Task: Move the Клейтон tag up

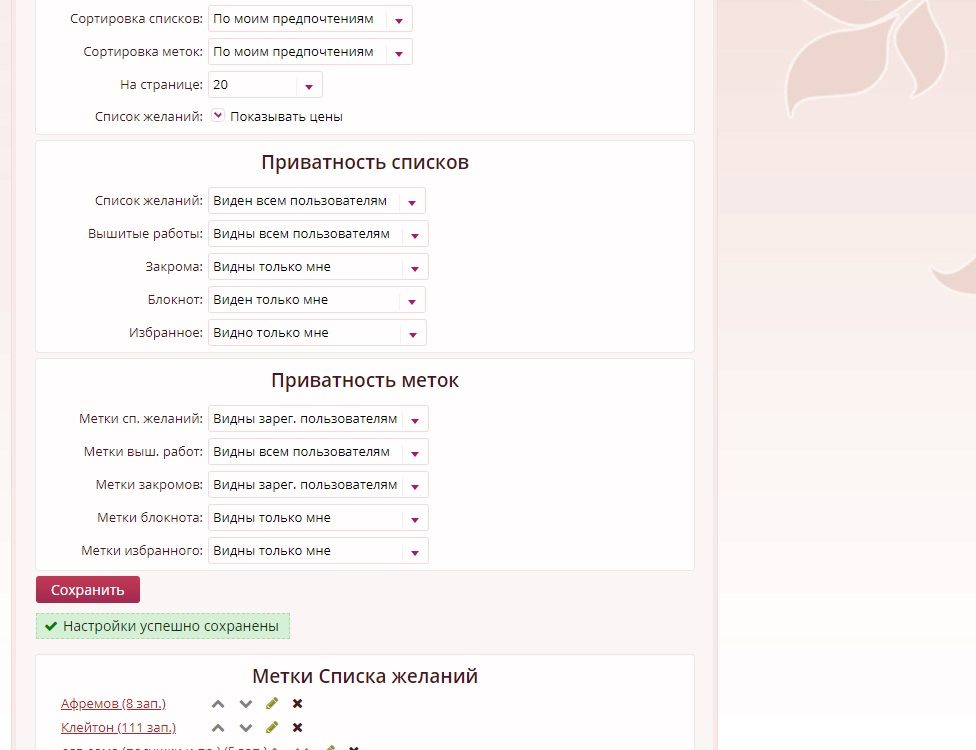Action: click(x=218, y=728)
